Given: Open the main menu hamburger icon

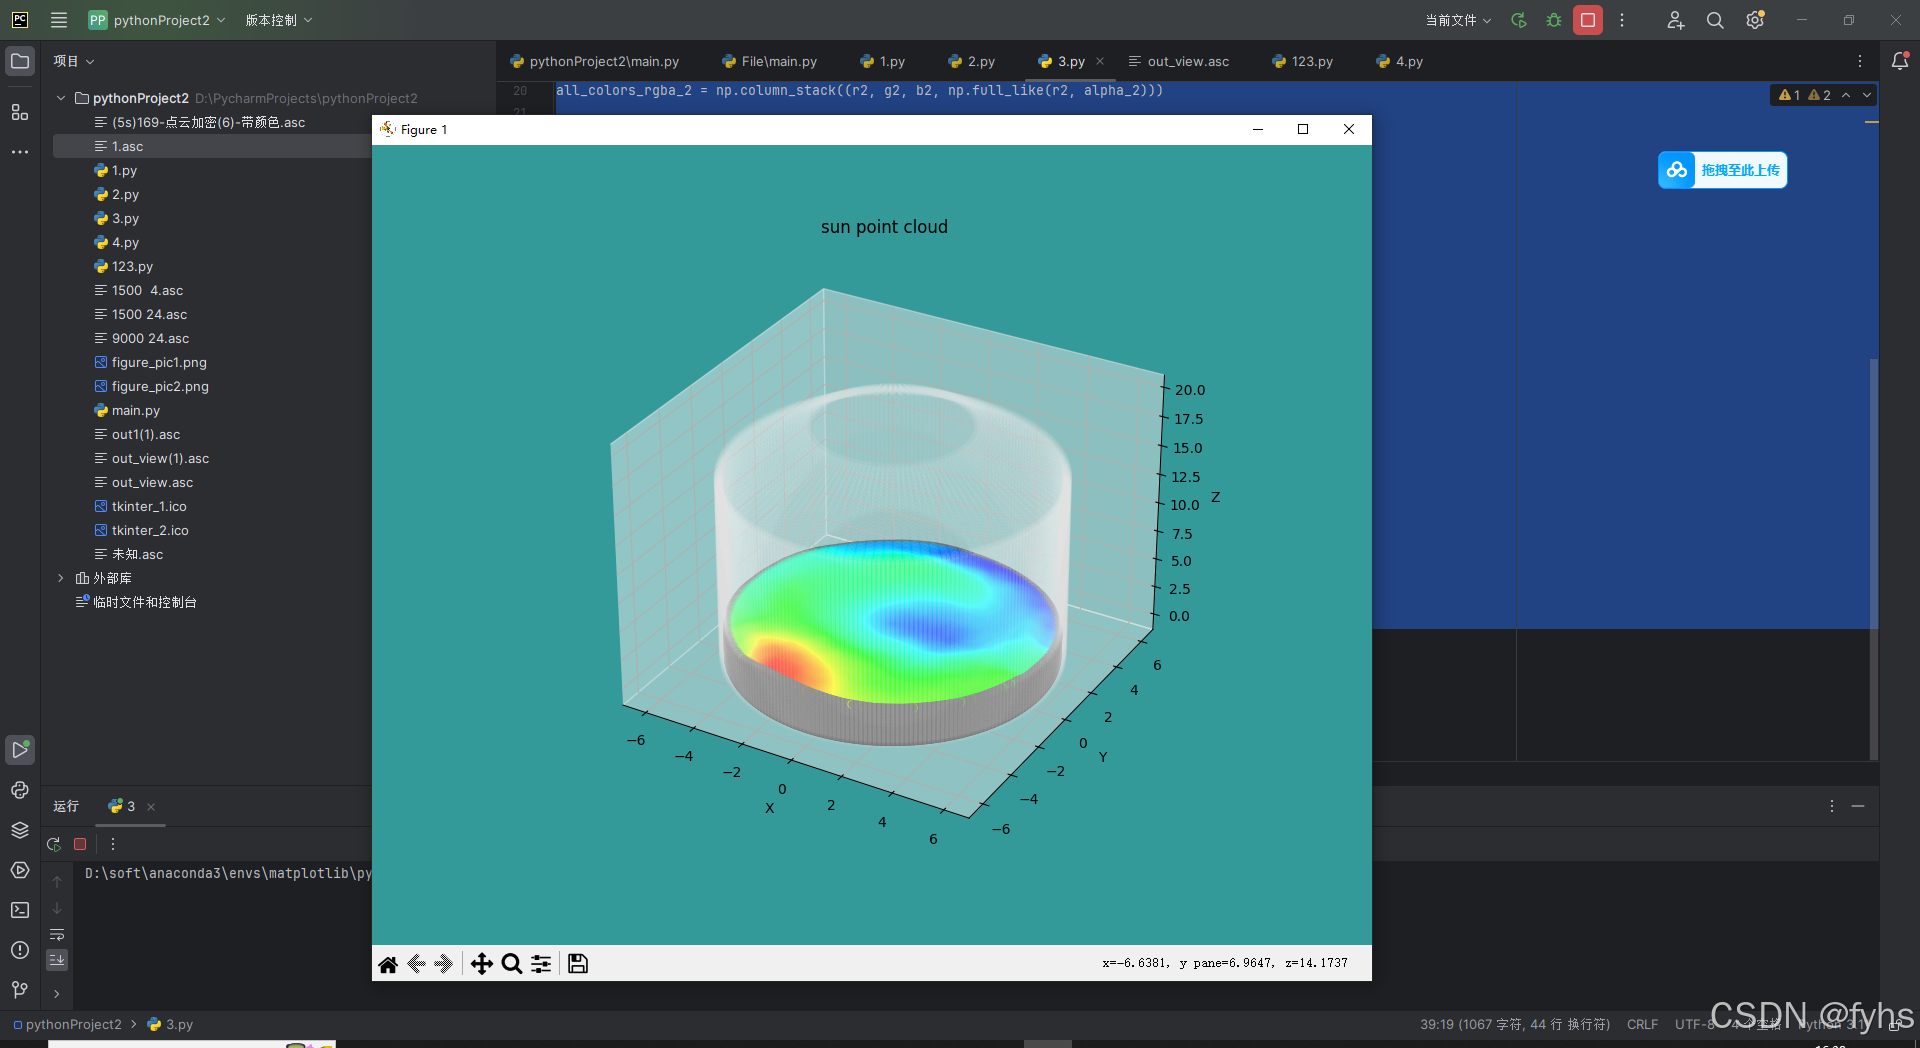Looking at the screenshot, I should [58, 20].
